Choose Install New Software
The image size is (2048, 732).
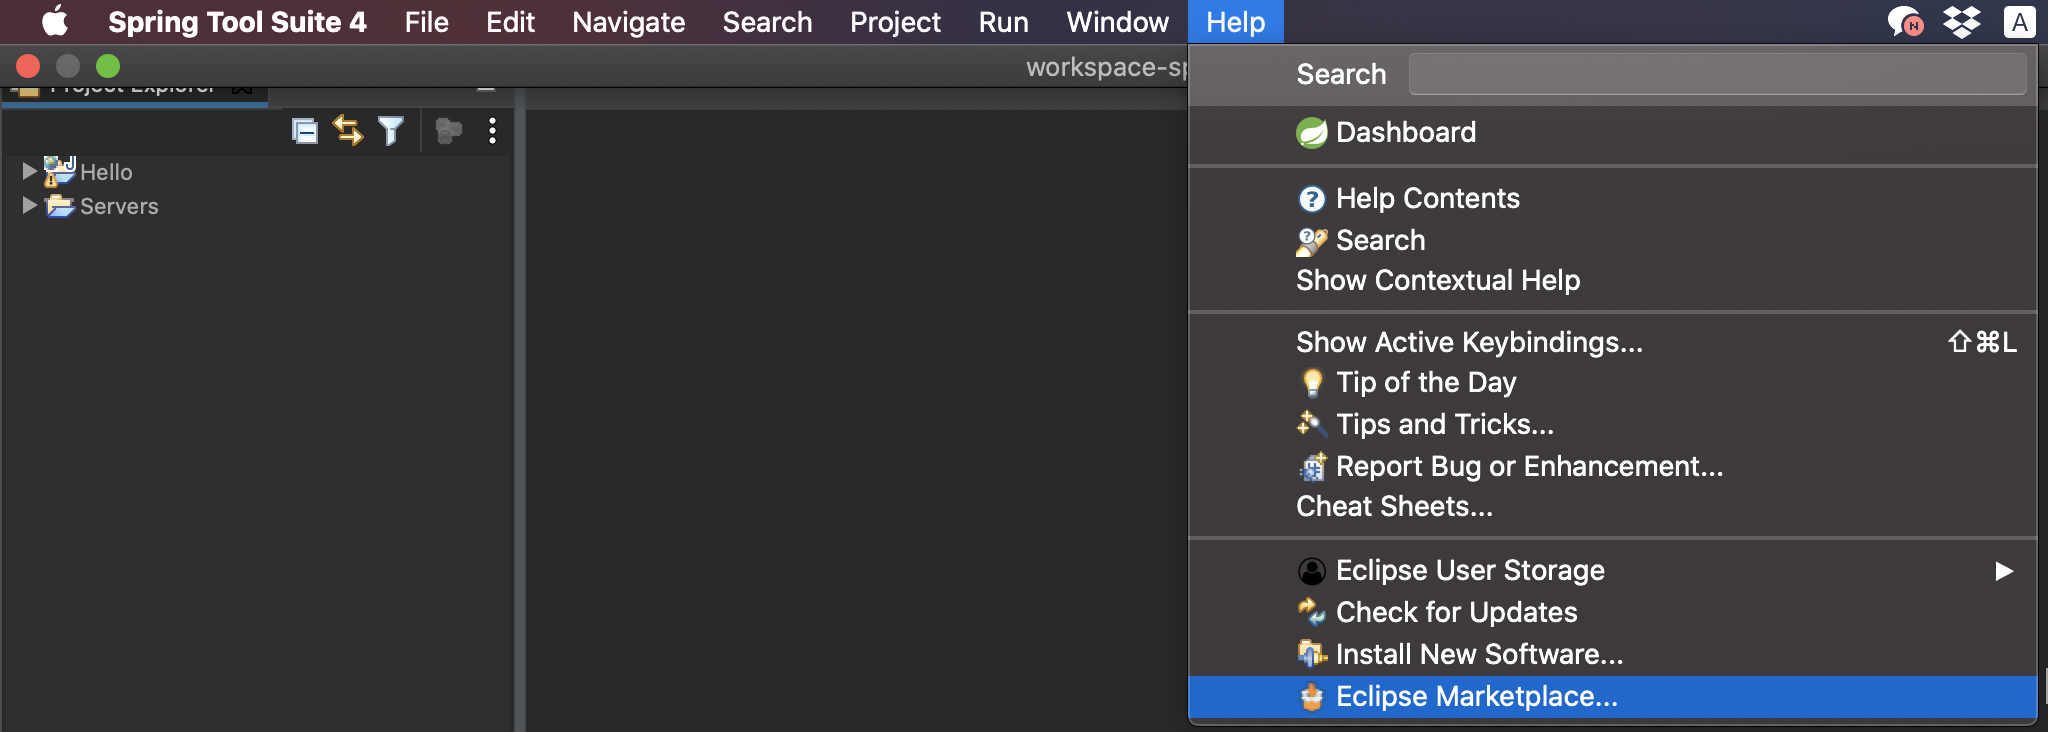click(1612, 654)
